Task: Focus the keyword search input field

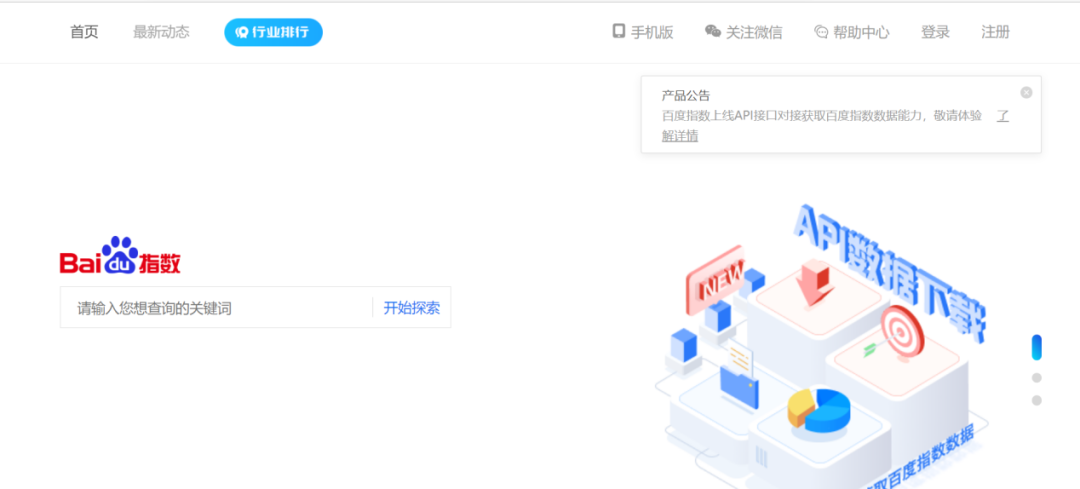Action: coord(216,308)
